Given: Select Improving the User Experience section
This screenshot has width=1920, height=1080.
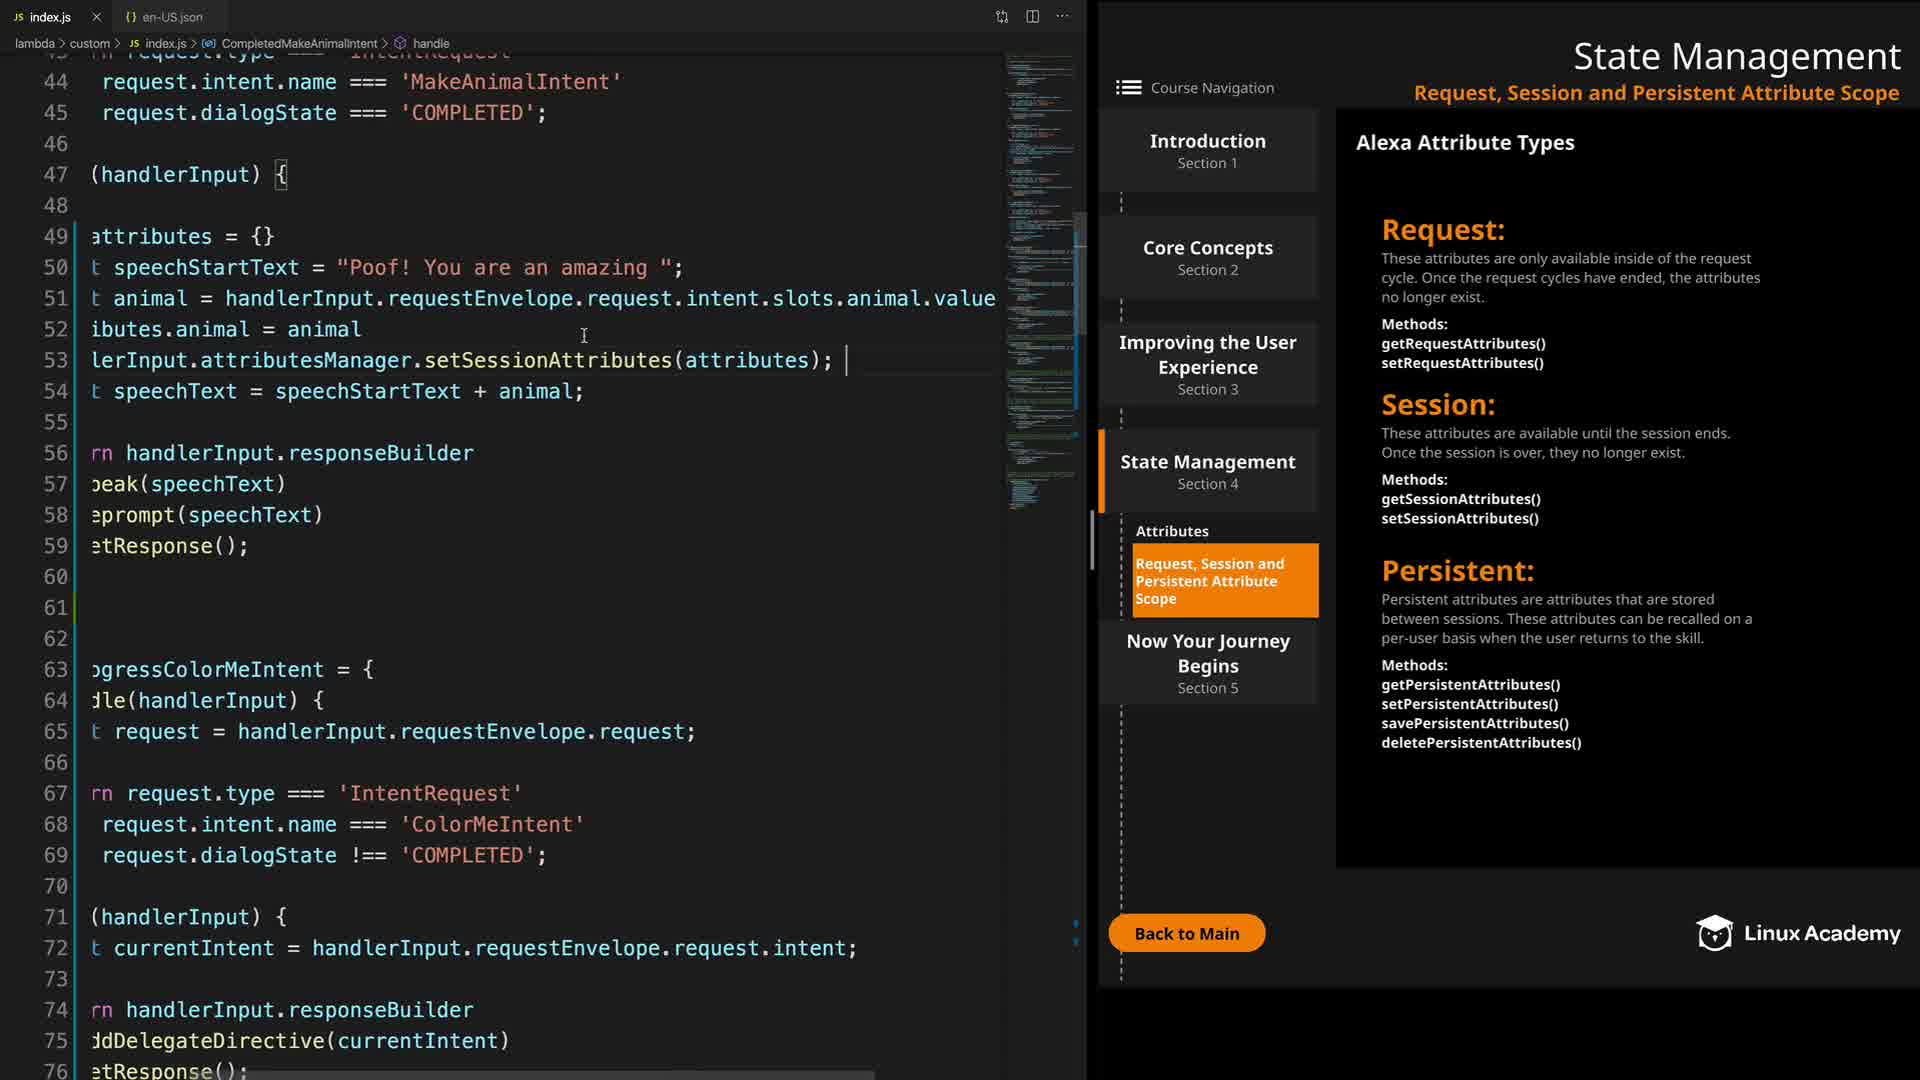Looking at the screenshot, I should [1207, 364].
